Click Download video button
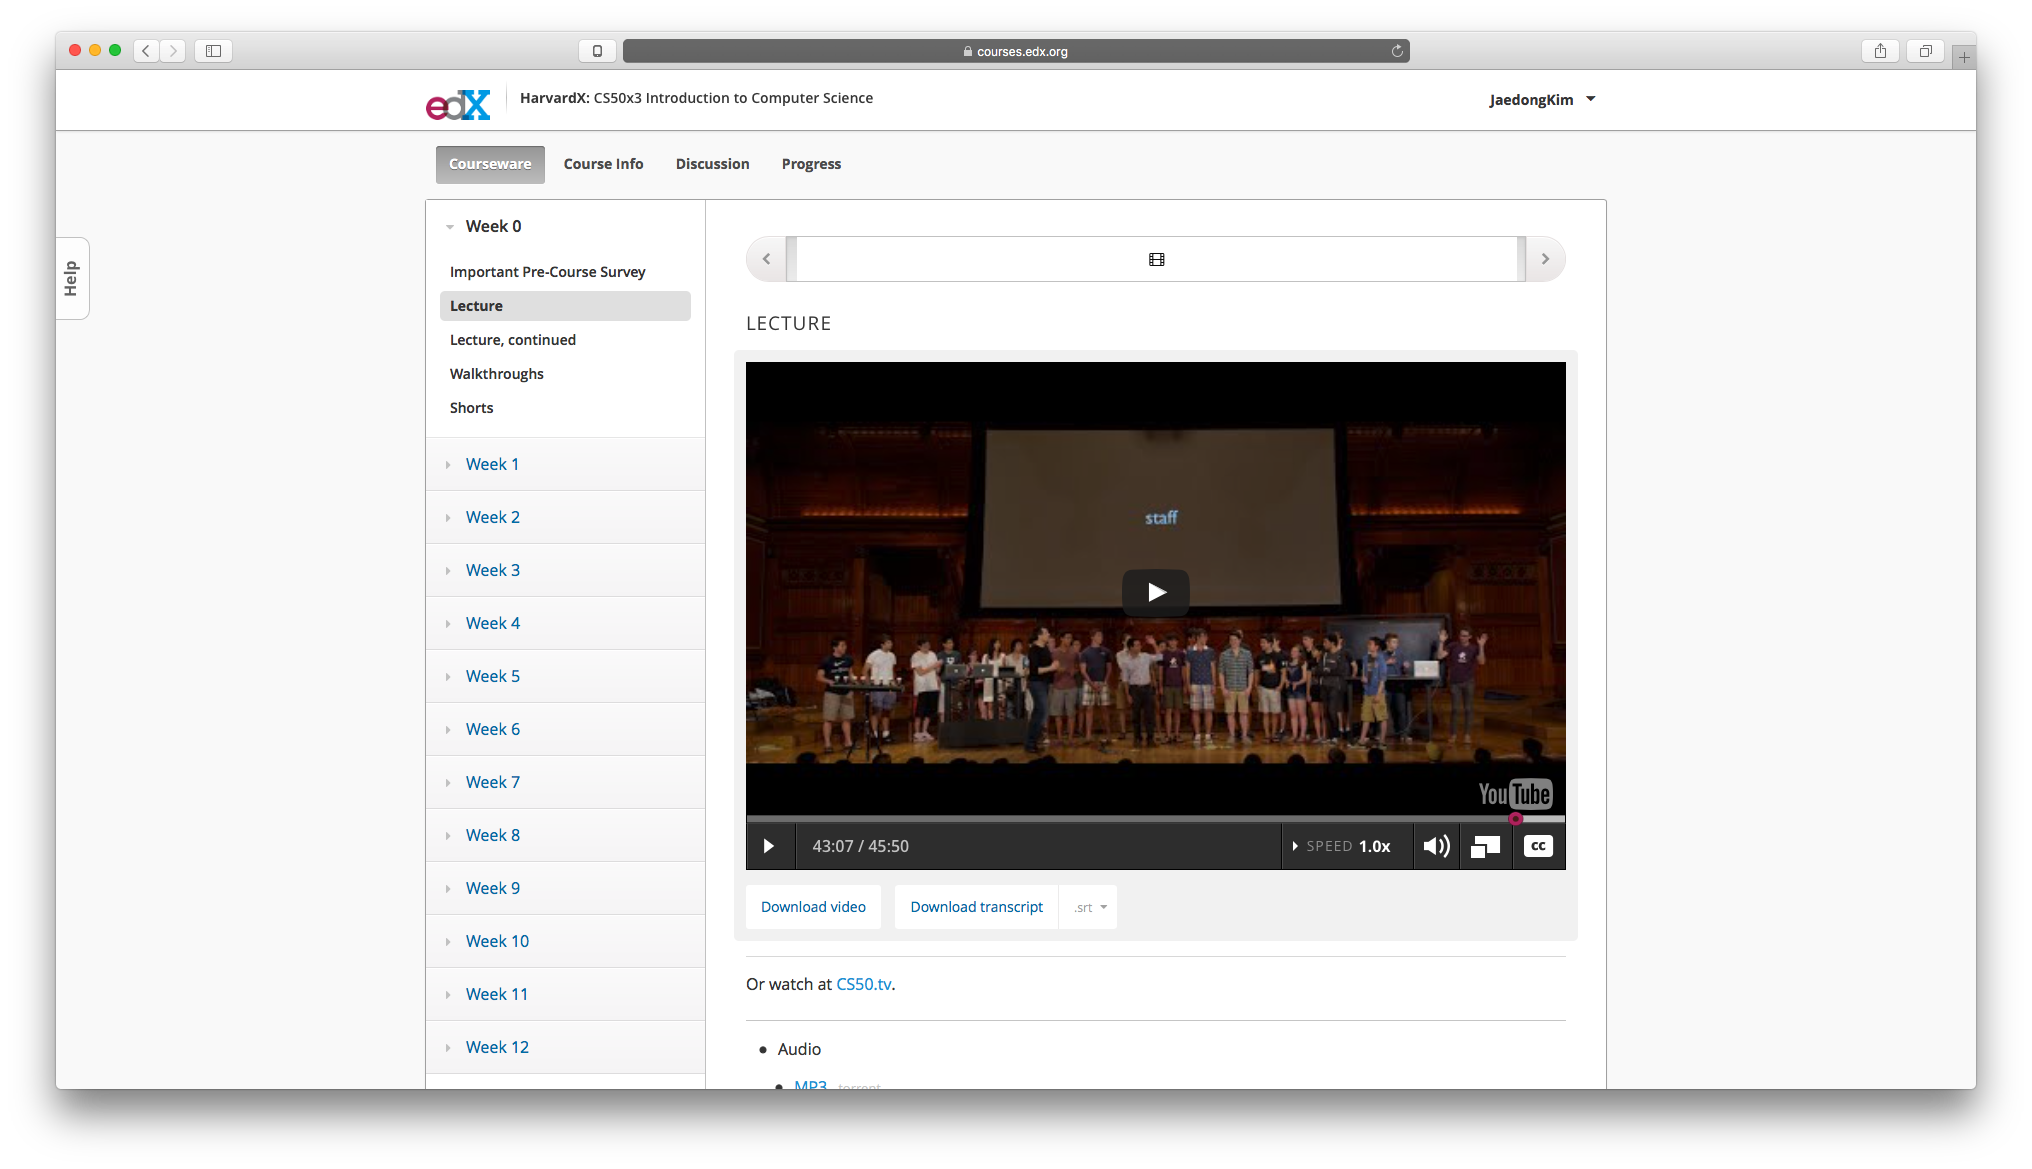 pyautogui.click(x=813, y=907)
